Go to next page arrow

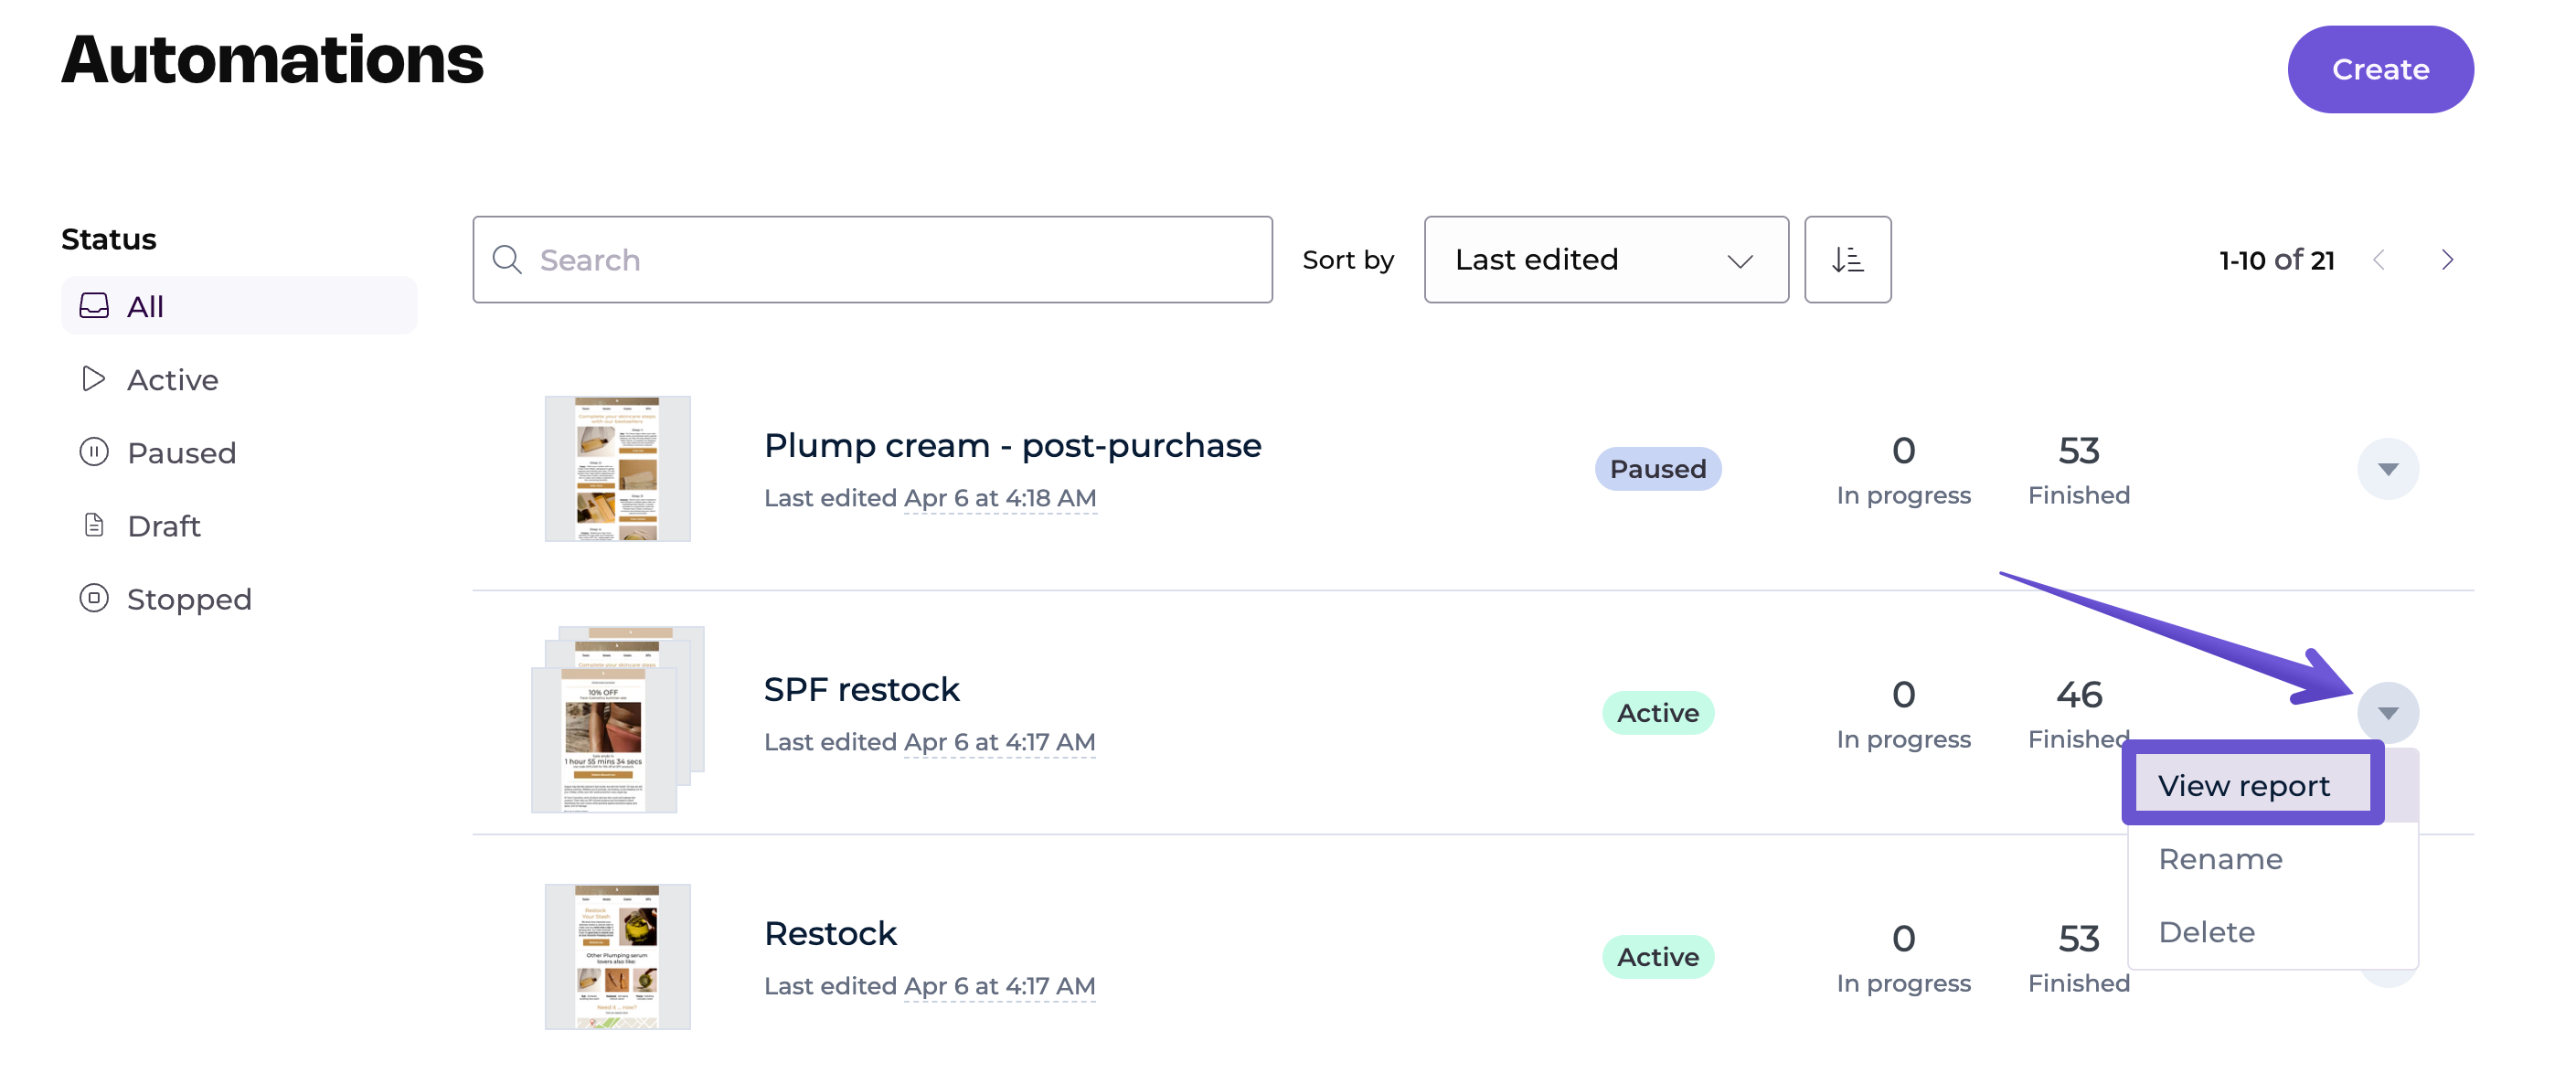2446,260
